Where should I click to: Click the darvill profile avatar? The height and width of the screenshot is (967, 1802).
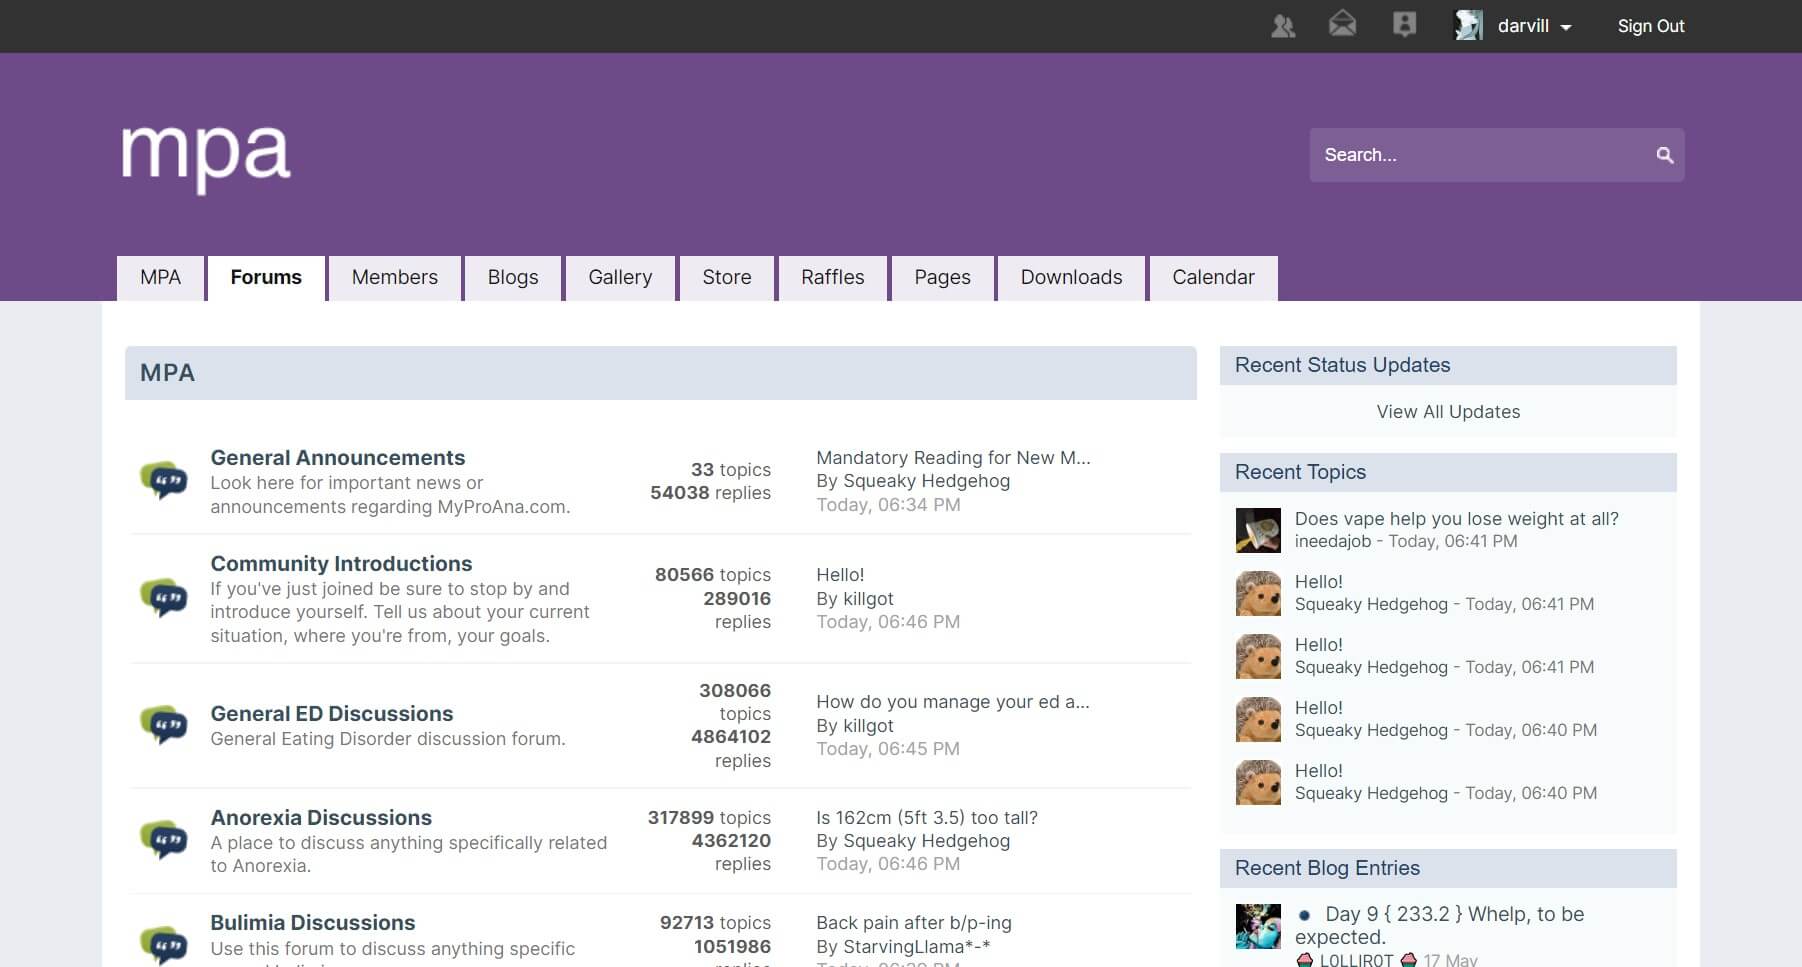point(1468,26)
